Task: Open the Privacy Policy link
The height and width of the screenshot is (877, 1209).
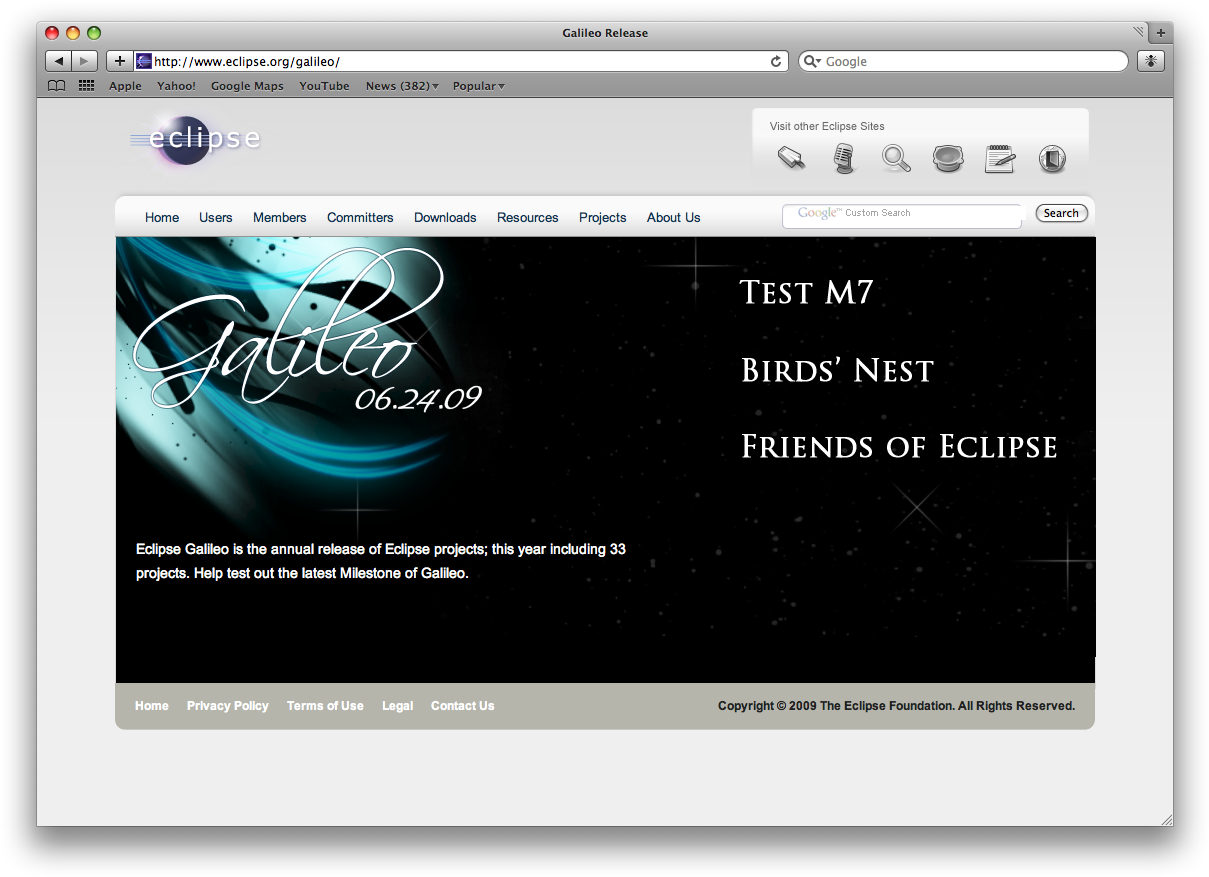Action: (x=227, y=706)
